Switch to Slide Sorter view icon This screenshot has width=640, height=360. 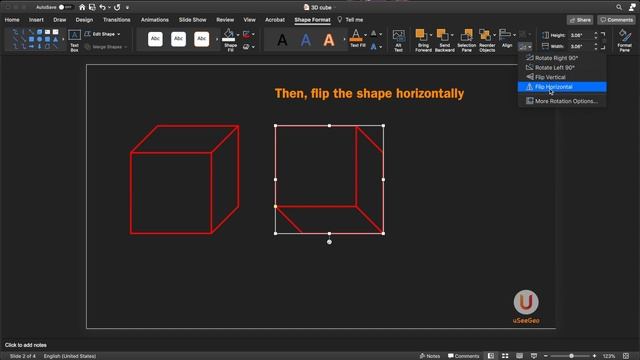(x=505, y=356)
